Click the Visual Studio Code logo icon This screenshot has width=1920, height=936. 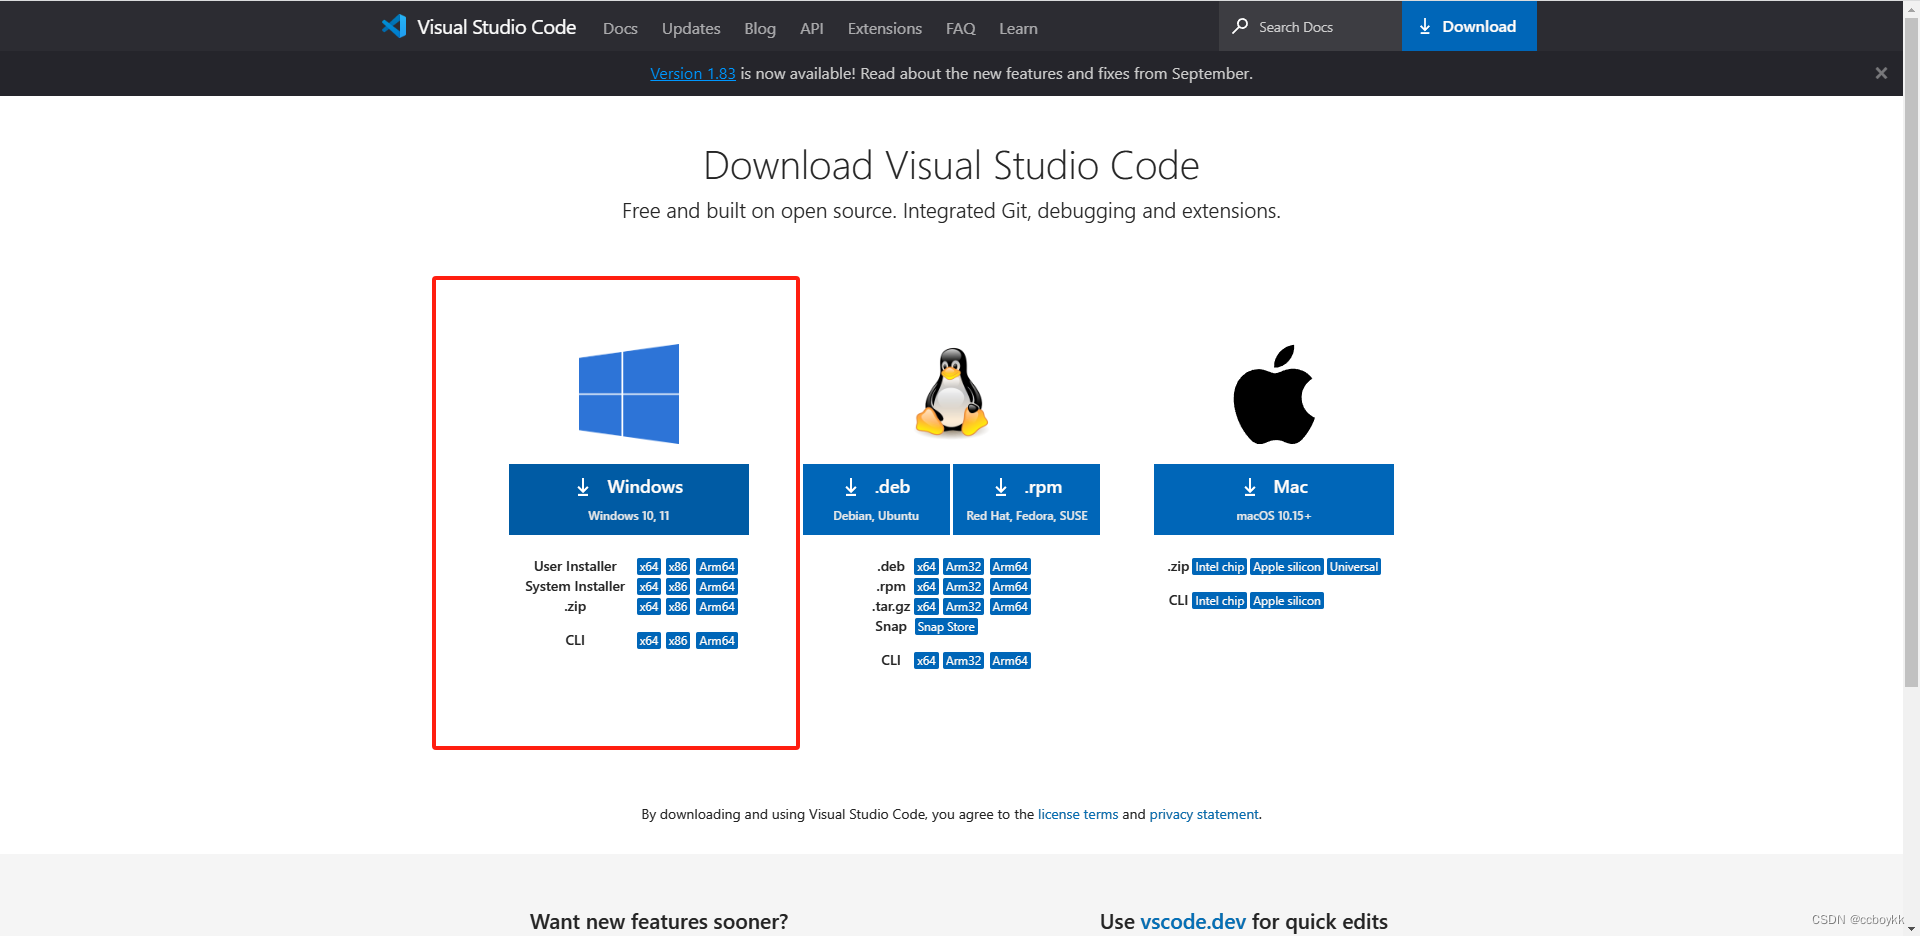[x=394, y=27]
